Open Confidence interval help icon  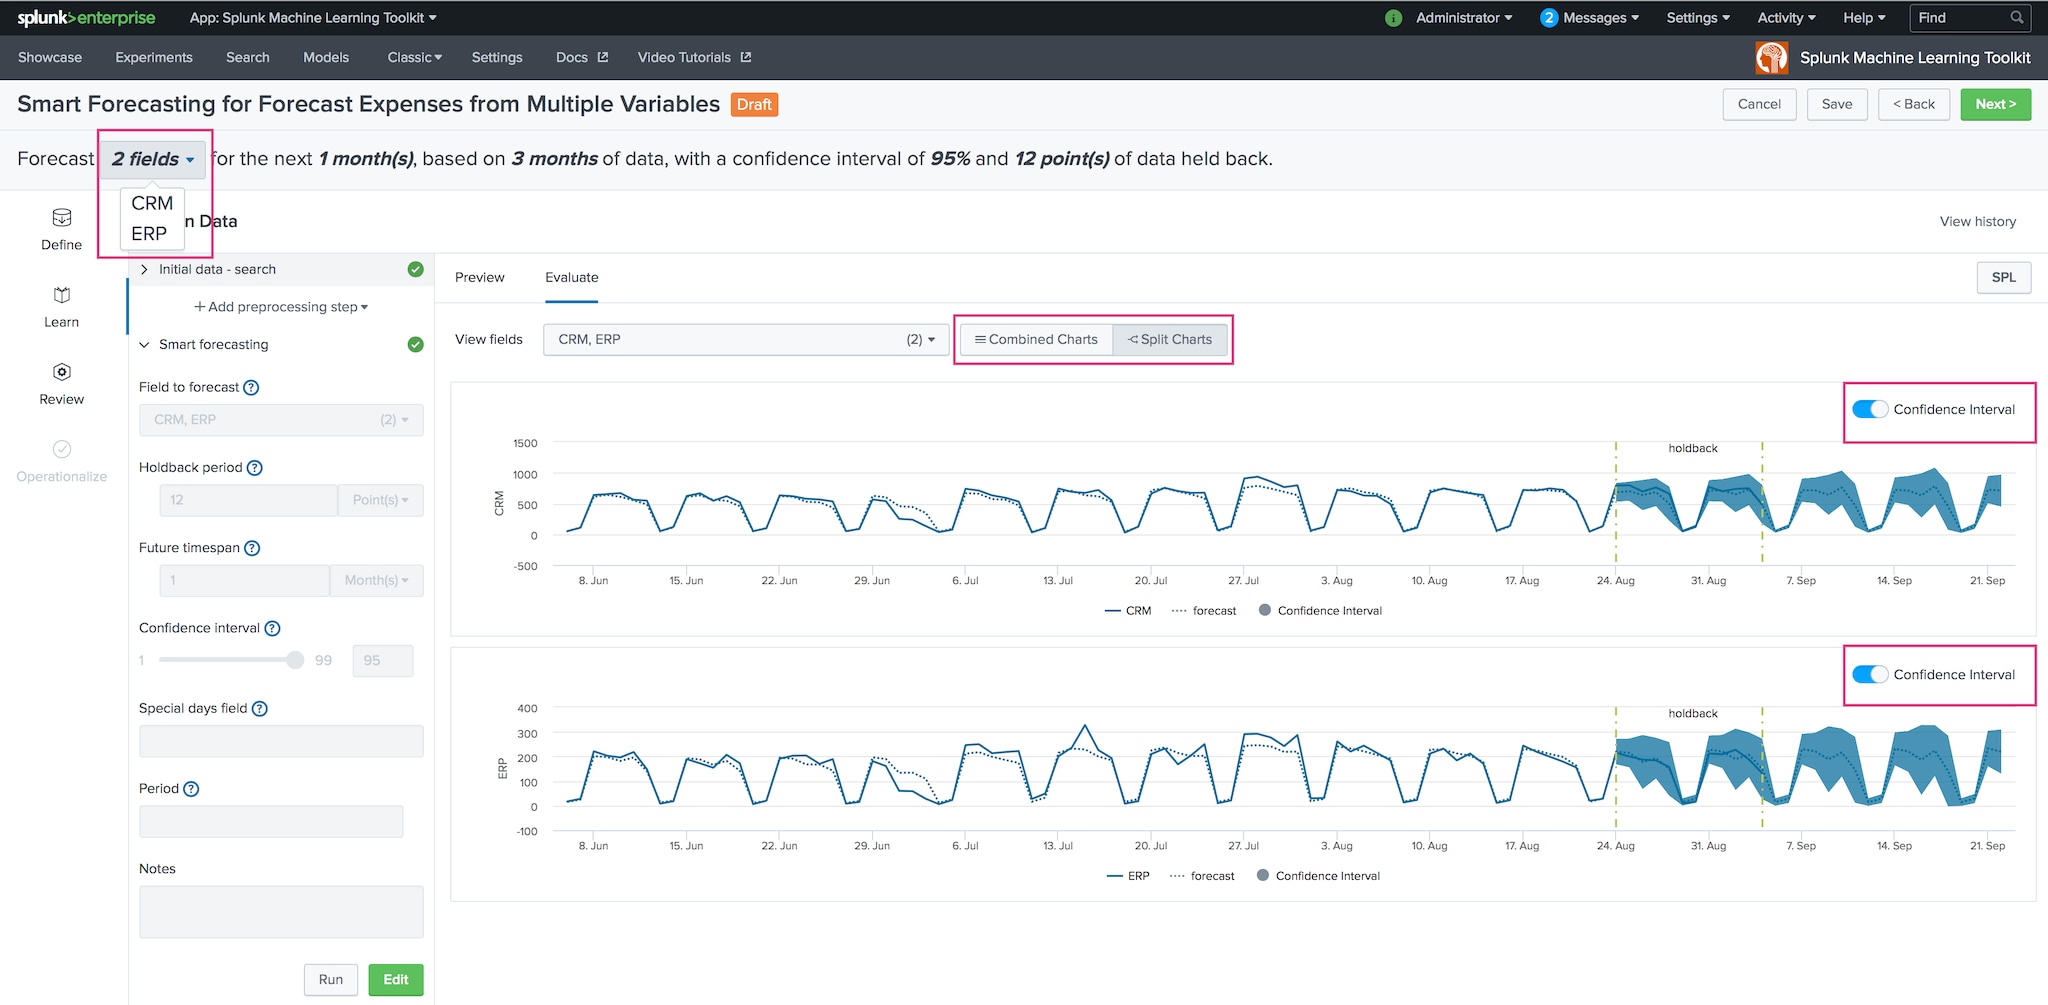point(272,628)
